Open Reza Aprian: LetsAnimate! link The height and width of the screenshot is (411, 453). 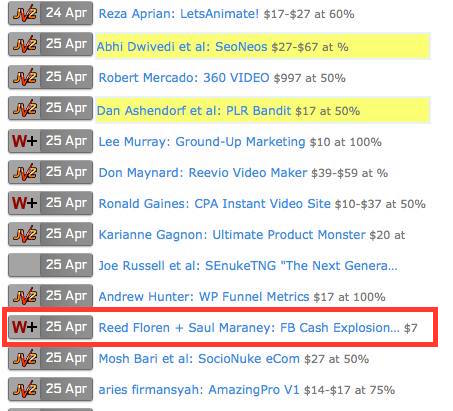[x=179, y=14]
